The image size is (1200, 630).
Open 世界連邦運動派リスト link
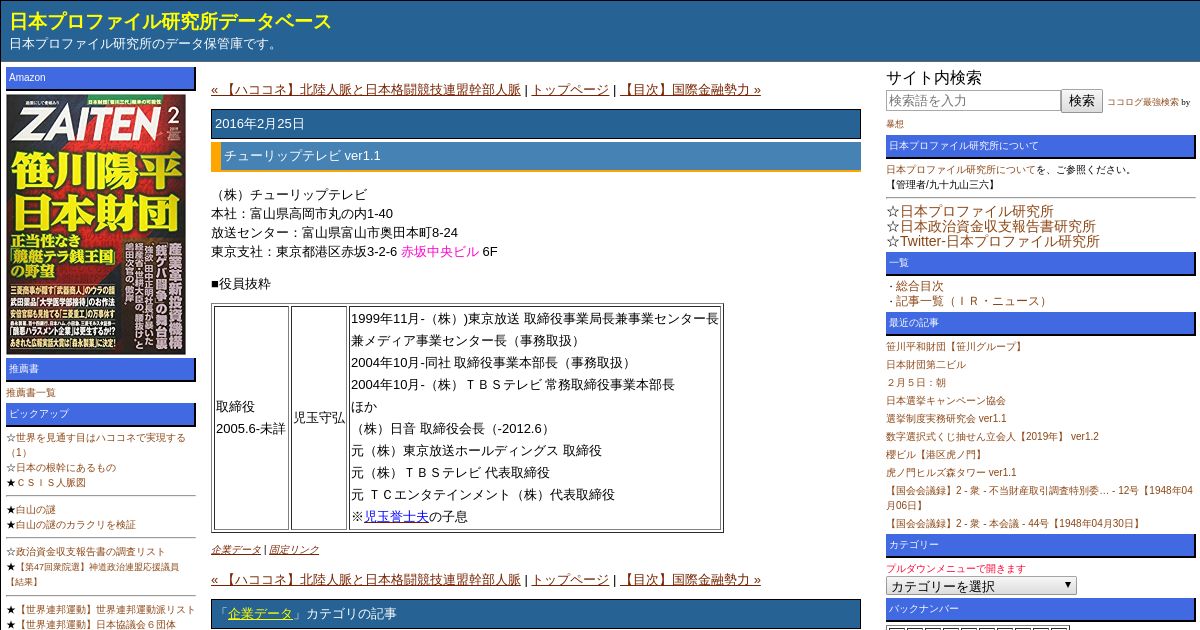pyautogui.click(x=106, y=610)
